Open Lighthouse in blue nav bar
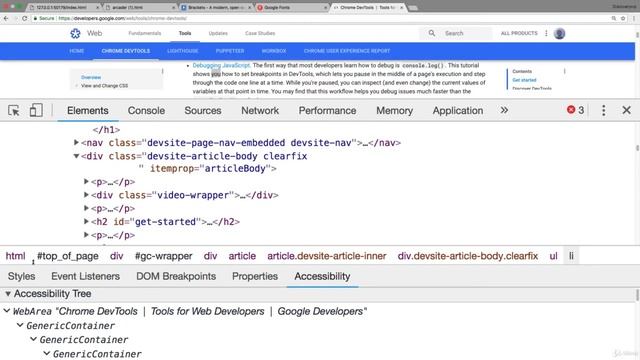This screenshot has height=360, width=640. [x=182, y=51]
